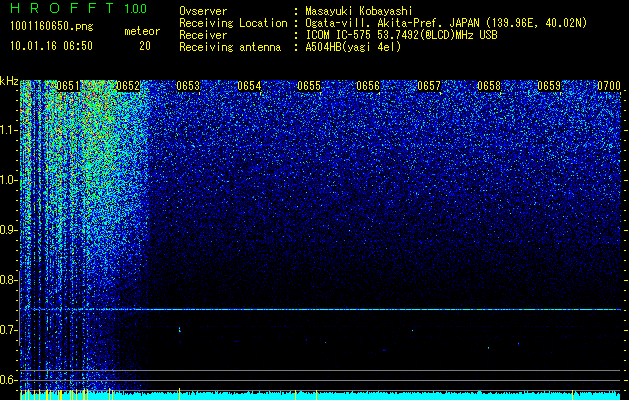Click the 0651 time marker
Screen dimensions: 629x400
pos(68,86)
